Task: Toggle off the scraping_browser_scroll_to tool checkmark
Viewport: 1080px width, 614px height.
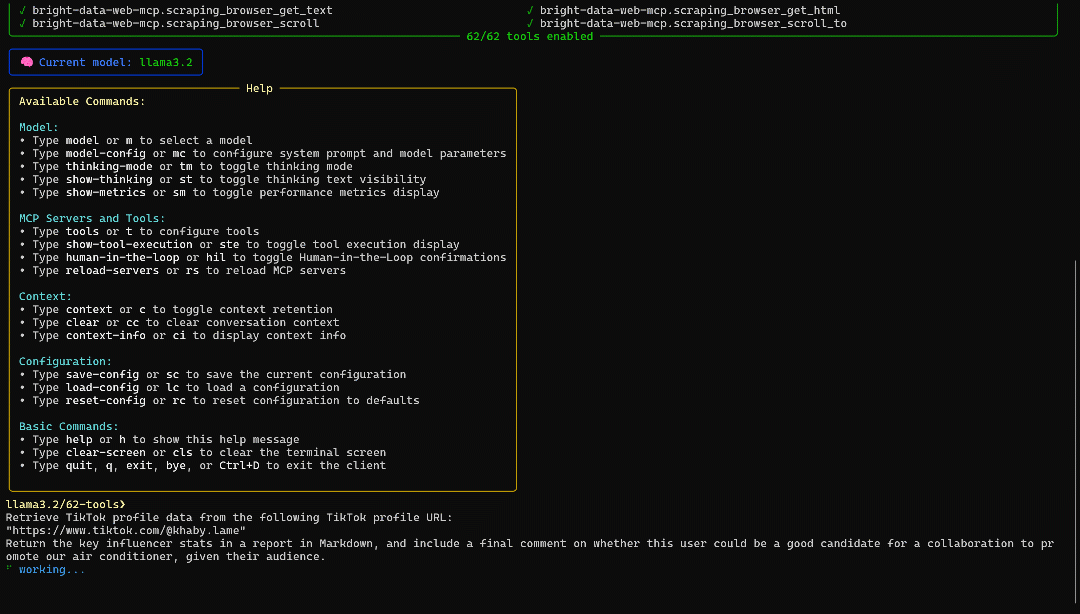Action: click(528, 23)
